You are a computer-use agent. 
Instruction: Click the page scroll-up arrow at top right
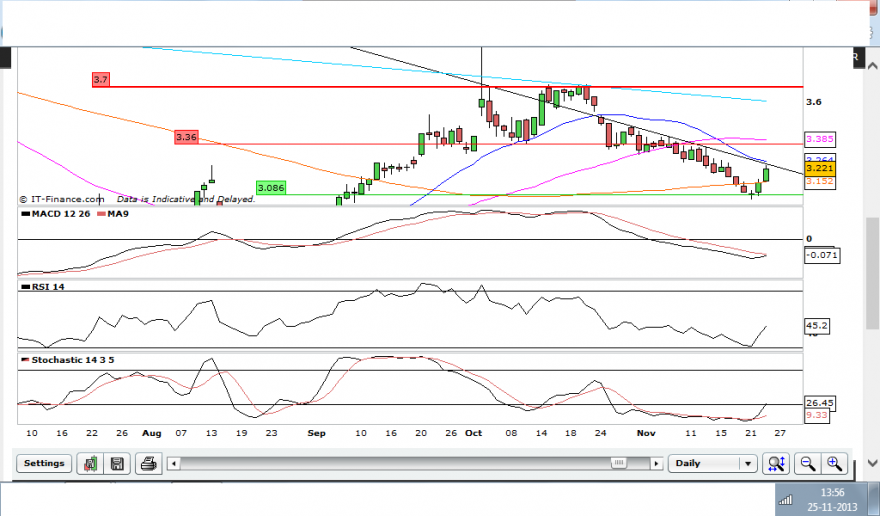[873, 66]
